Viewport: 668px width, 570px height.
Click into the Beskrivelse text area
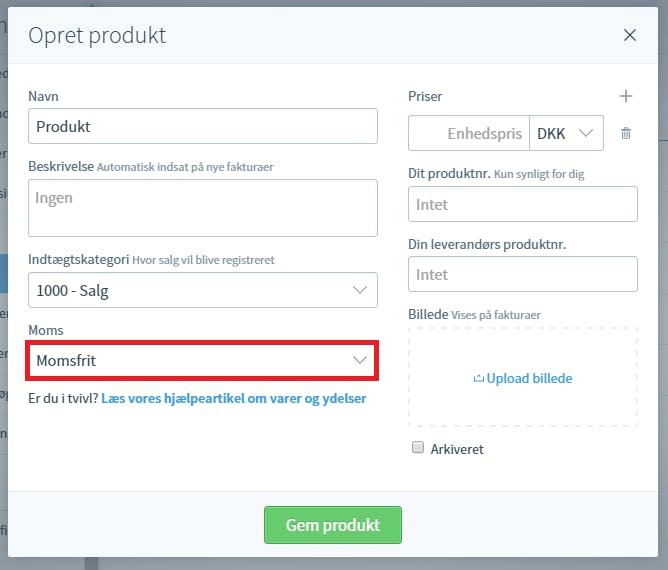(202, 208)
